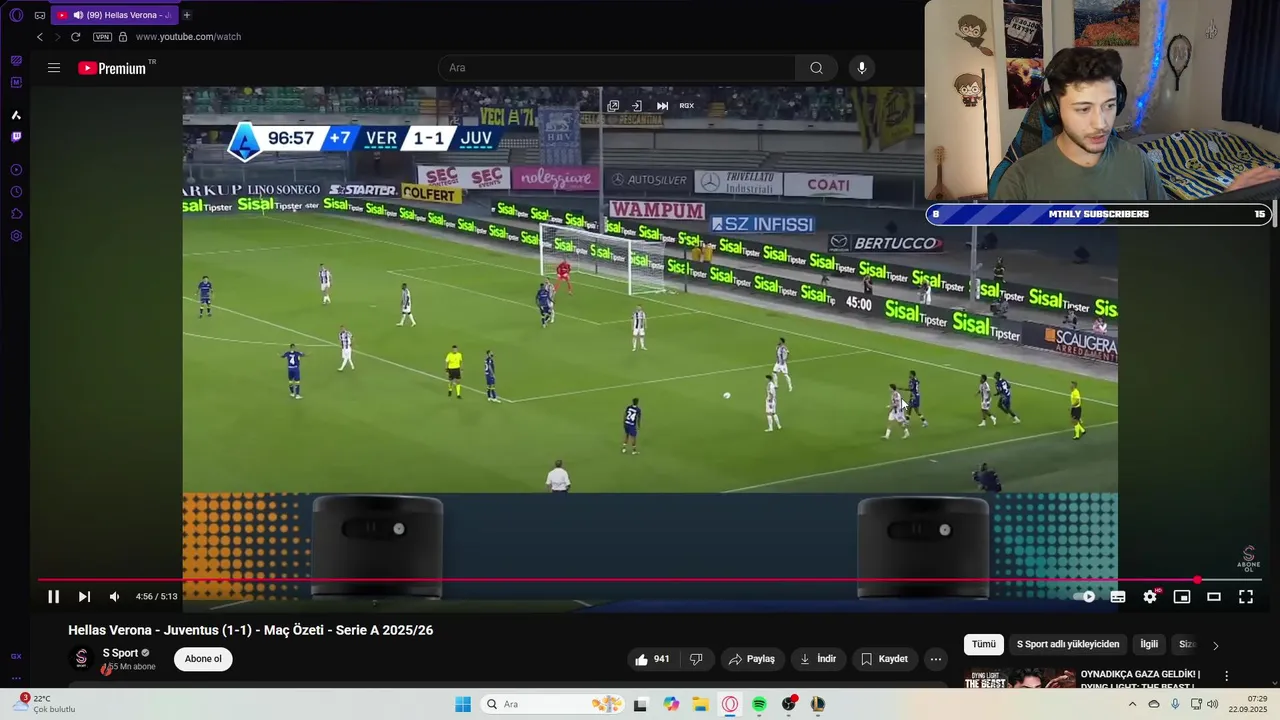Select 'S Sport adlı yükleyiciden' chip

click(x=1068, y=644)
